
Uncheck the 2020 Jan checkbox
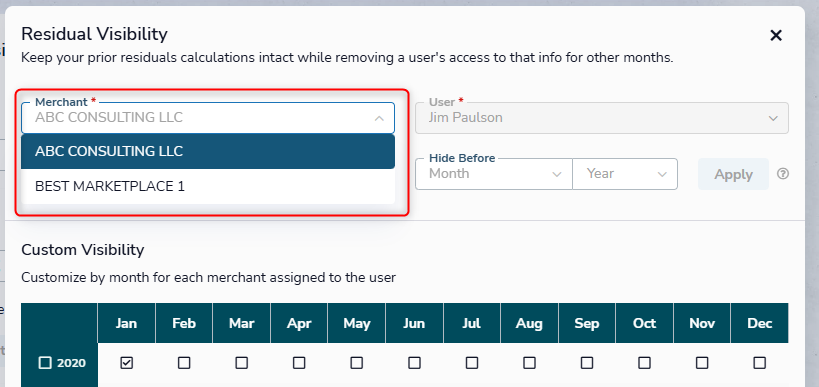point(126,362)
